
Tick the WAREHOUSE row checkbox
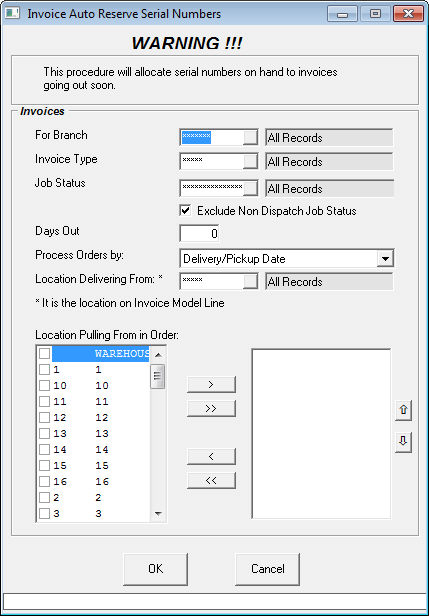44,354
